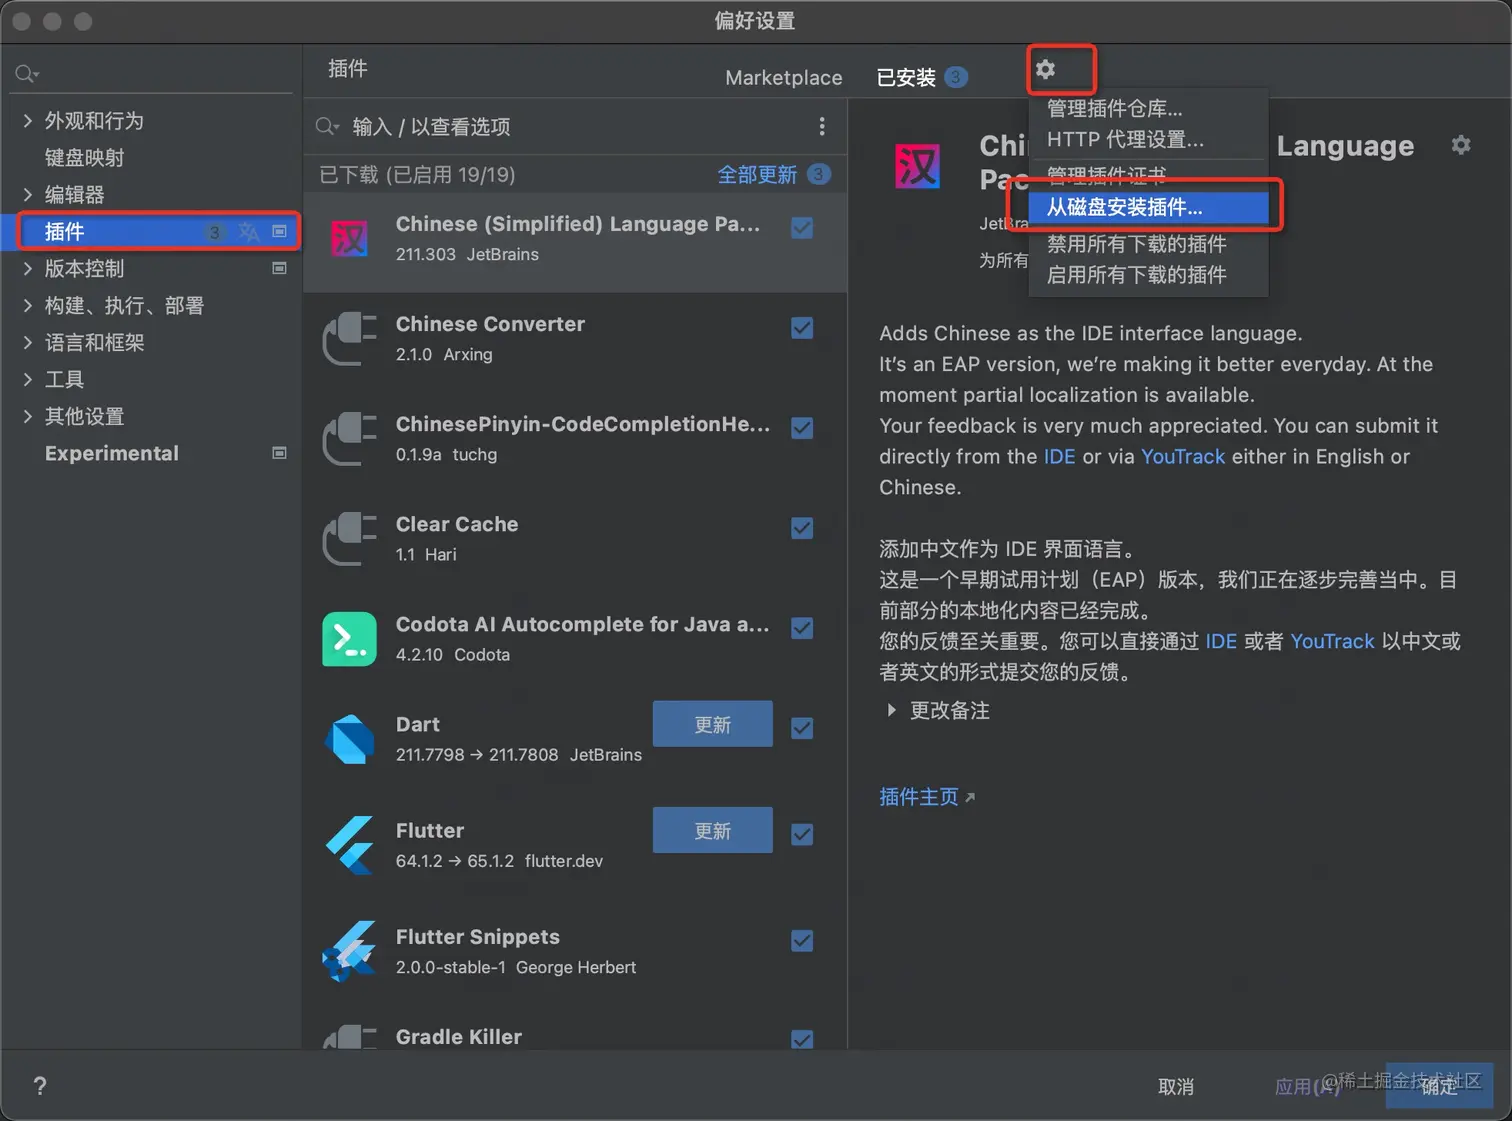Toggle the Gradle Killer plugin checkbox
The image size is (1512, 1121).
802,1039
